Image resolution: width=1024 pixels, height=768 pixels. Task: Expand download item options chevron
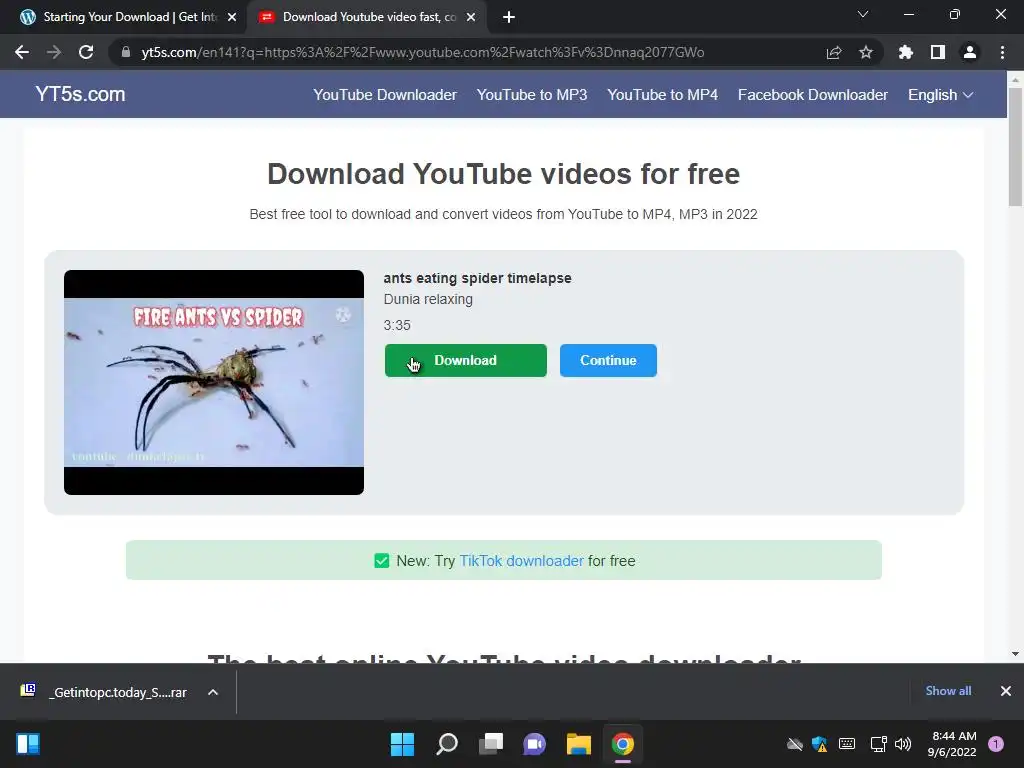click(x=213, y=692)
